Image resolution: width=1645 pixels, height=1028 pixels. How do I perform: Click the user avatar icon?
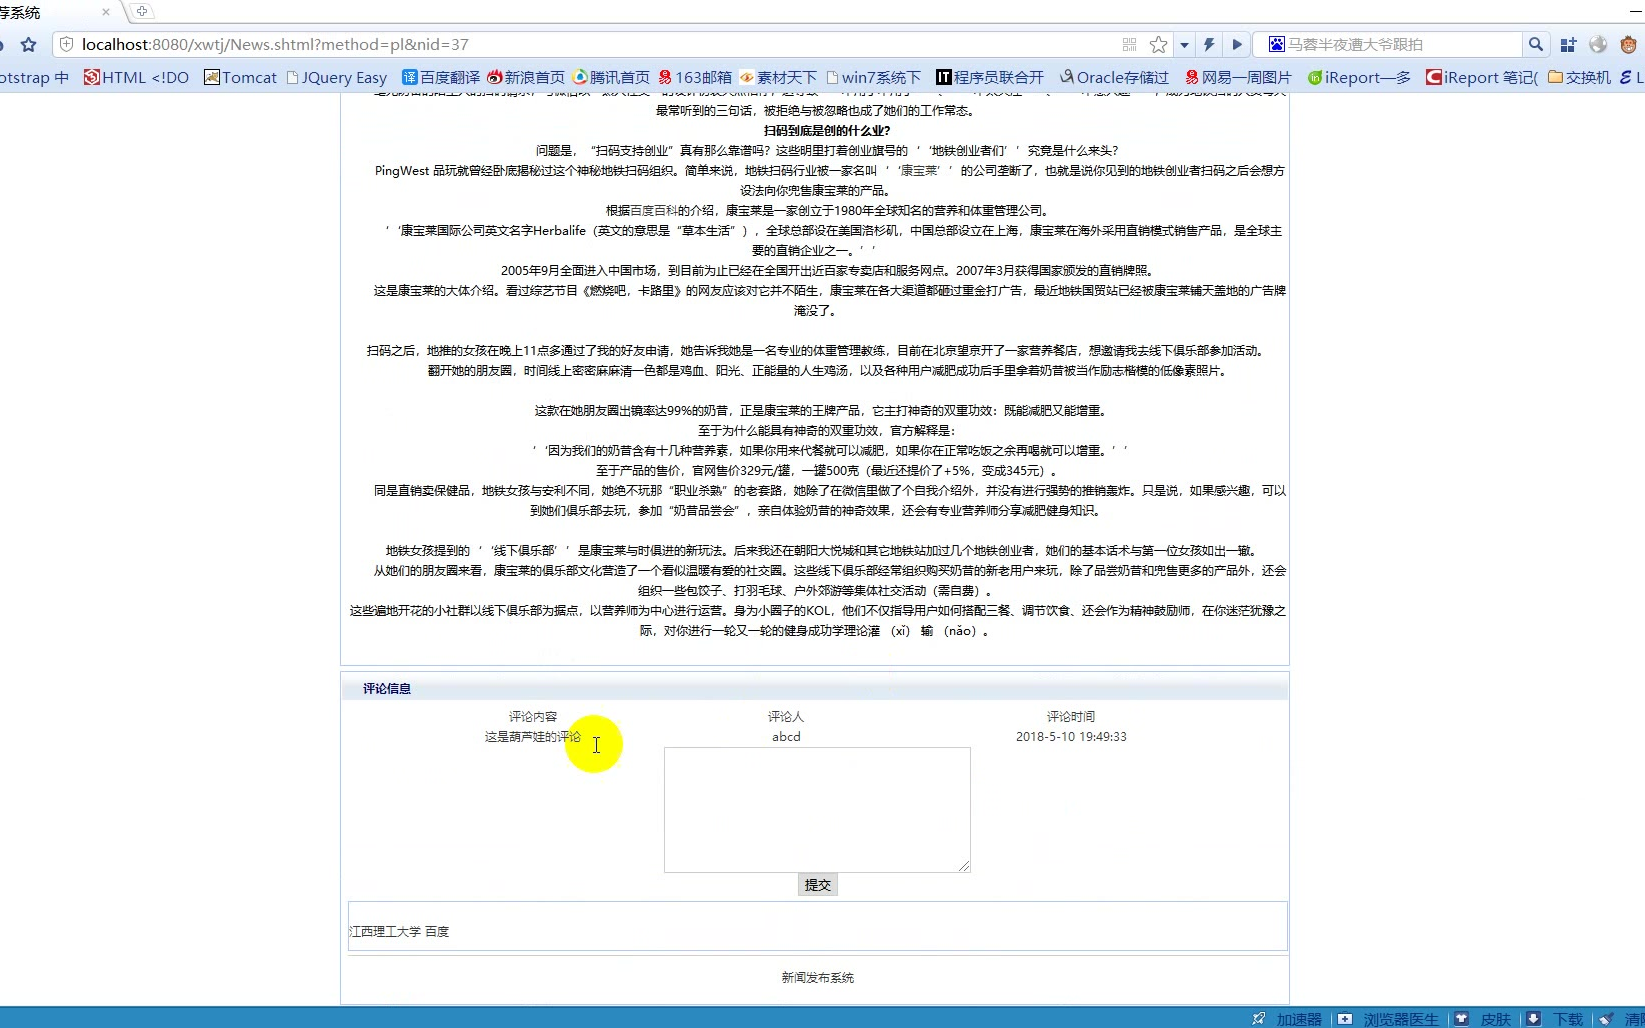1628,45
